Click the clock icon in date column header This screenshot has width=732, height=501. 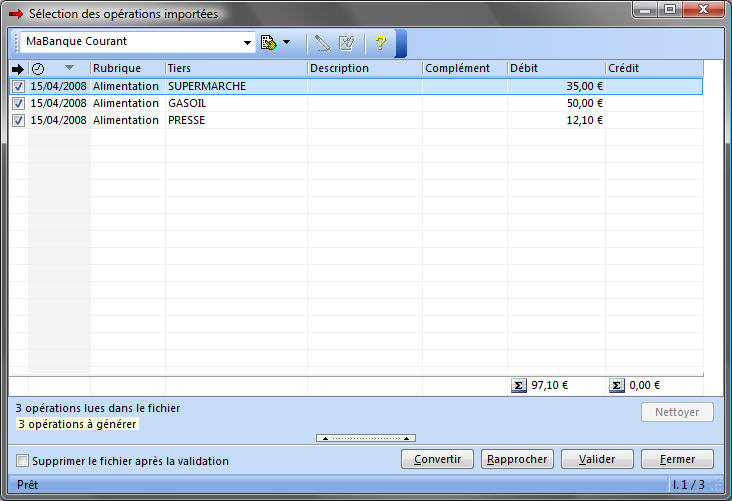38,68
